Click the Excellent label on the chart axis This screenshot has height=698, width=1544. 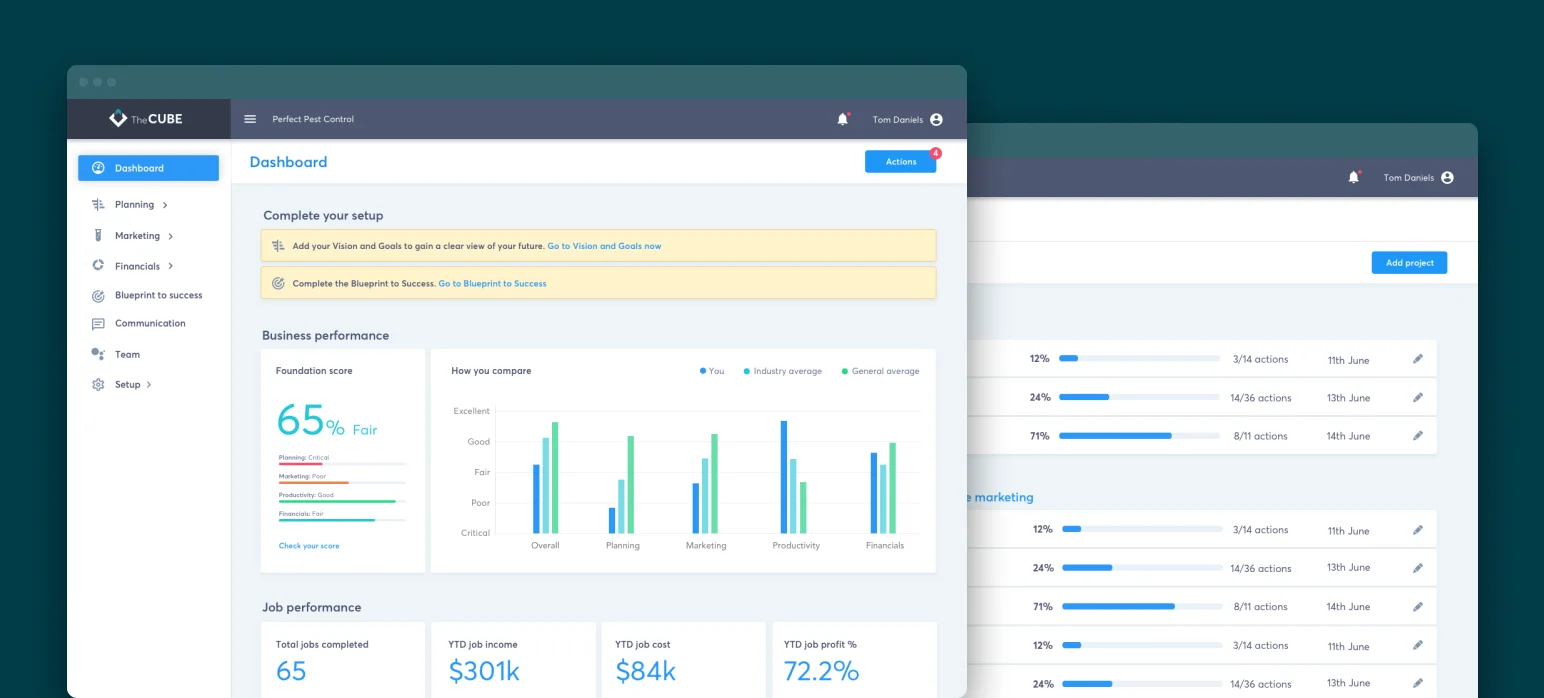click(x=472, y=411)
